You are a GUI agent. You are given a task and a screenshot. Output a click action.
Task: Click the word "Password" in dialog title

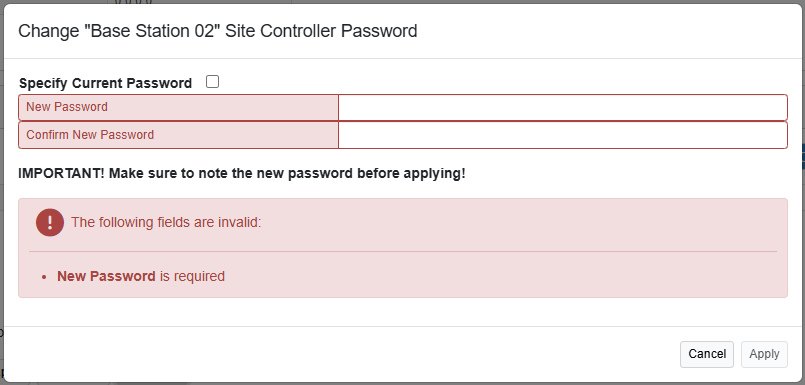[x=379, y=31]
